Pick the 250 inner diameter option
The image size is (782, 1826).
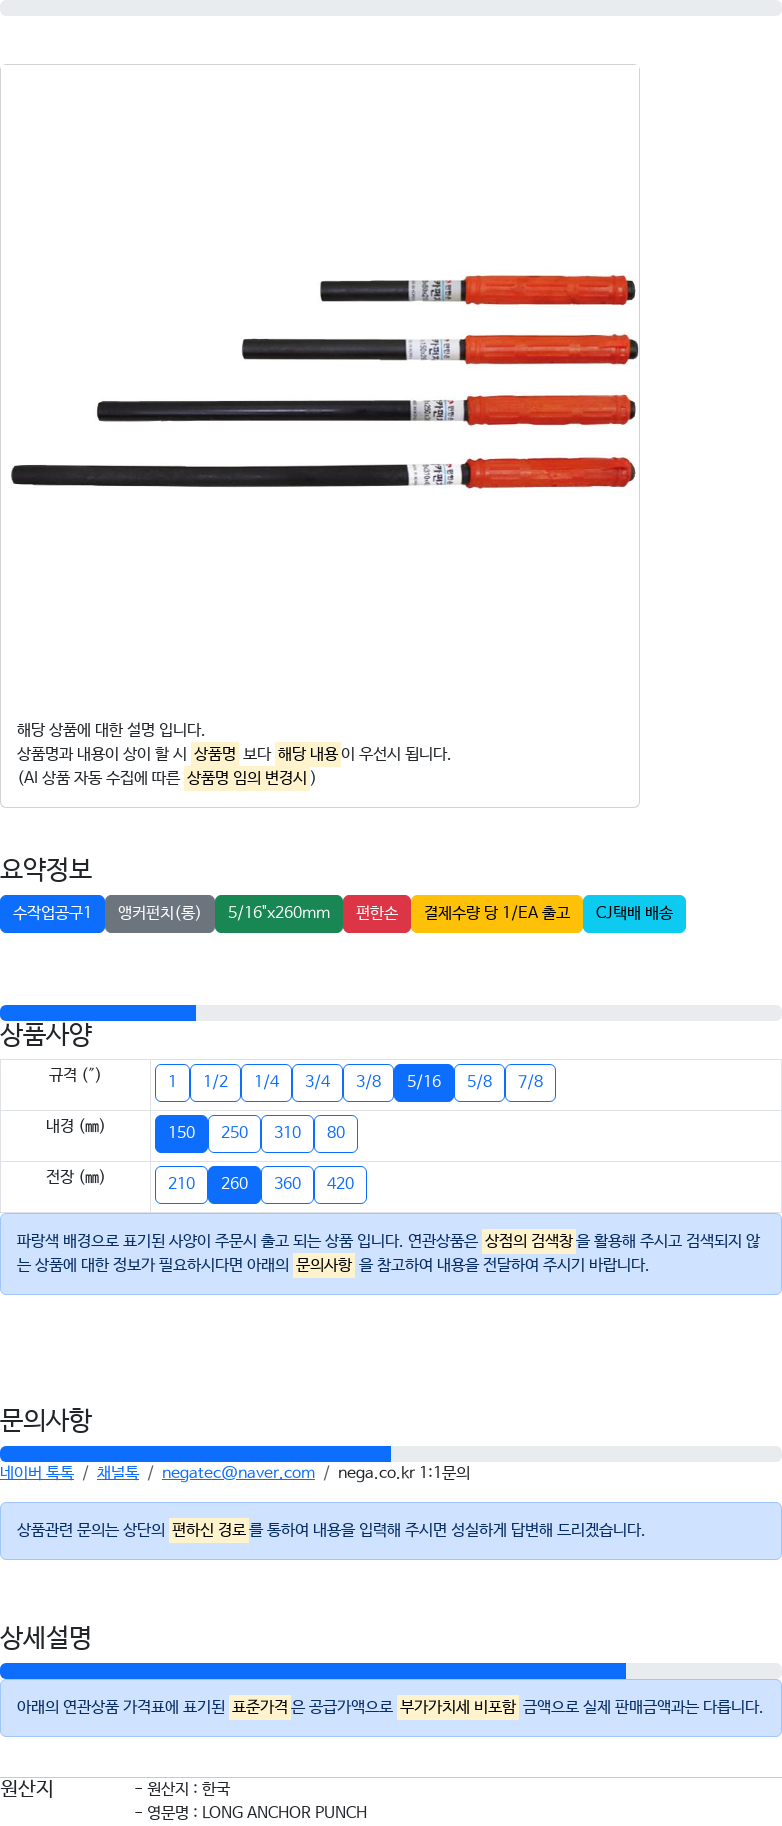point(234,1133)
